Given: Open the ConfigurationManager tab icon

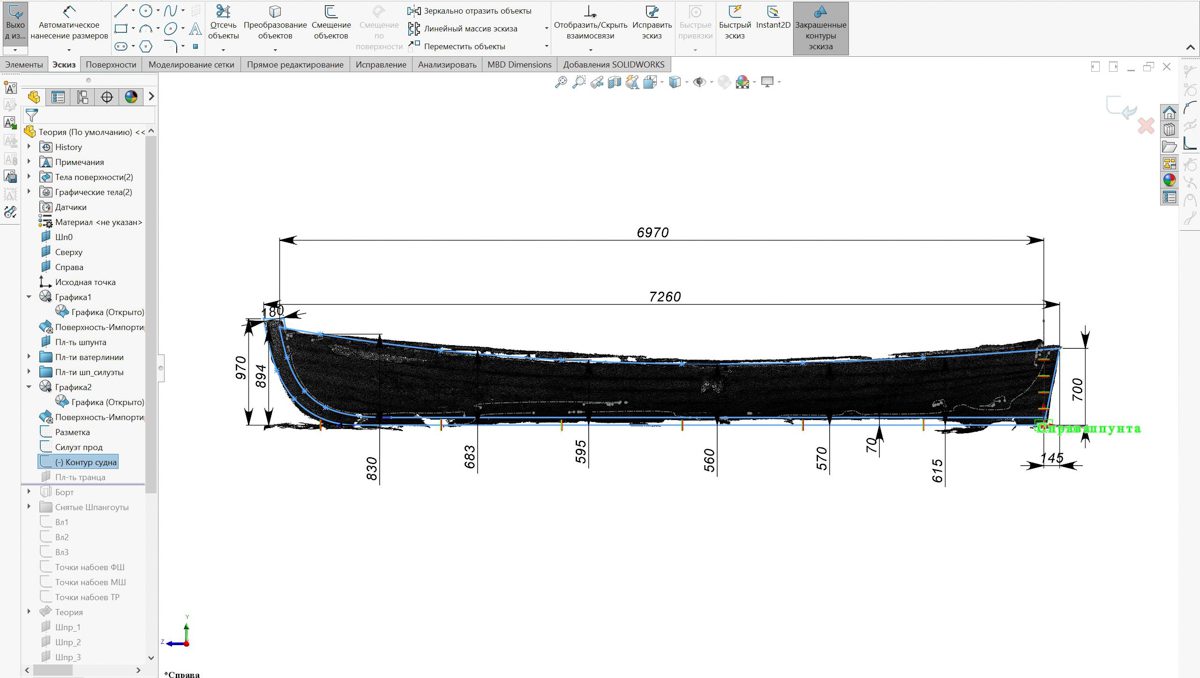Looking at the screenshot, I should pyautogui.click(x=82, y=97).
